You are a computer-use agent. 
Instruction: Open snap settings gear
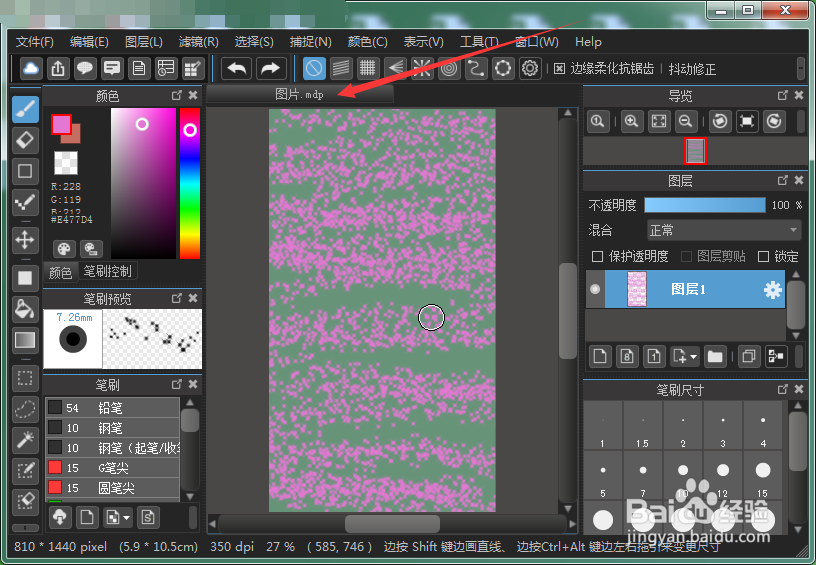point(530,68)
